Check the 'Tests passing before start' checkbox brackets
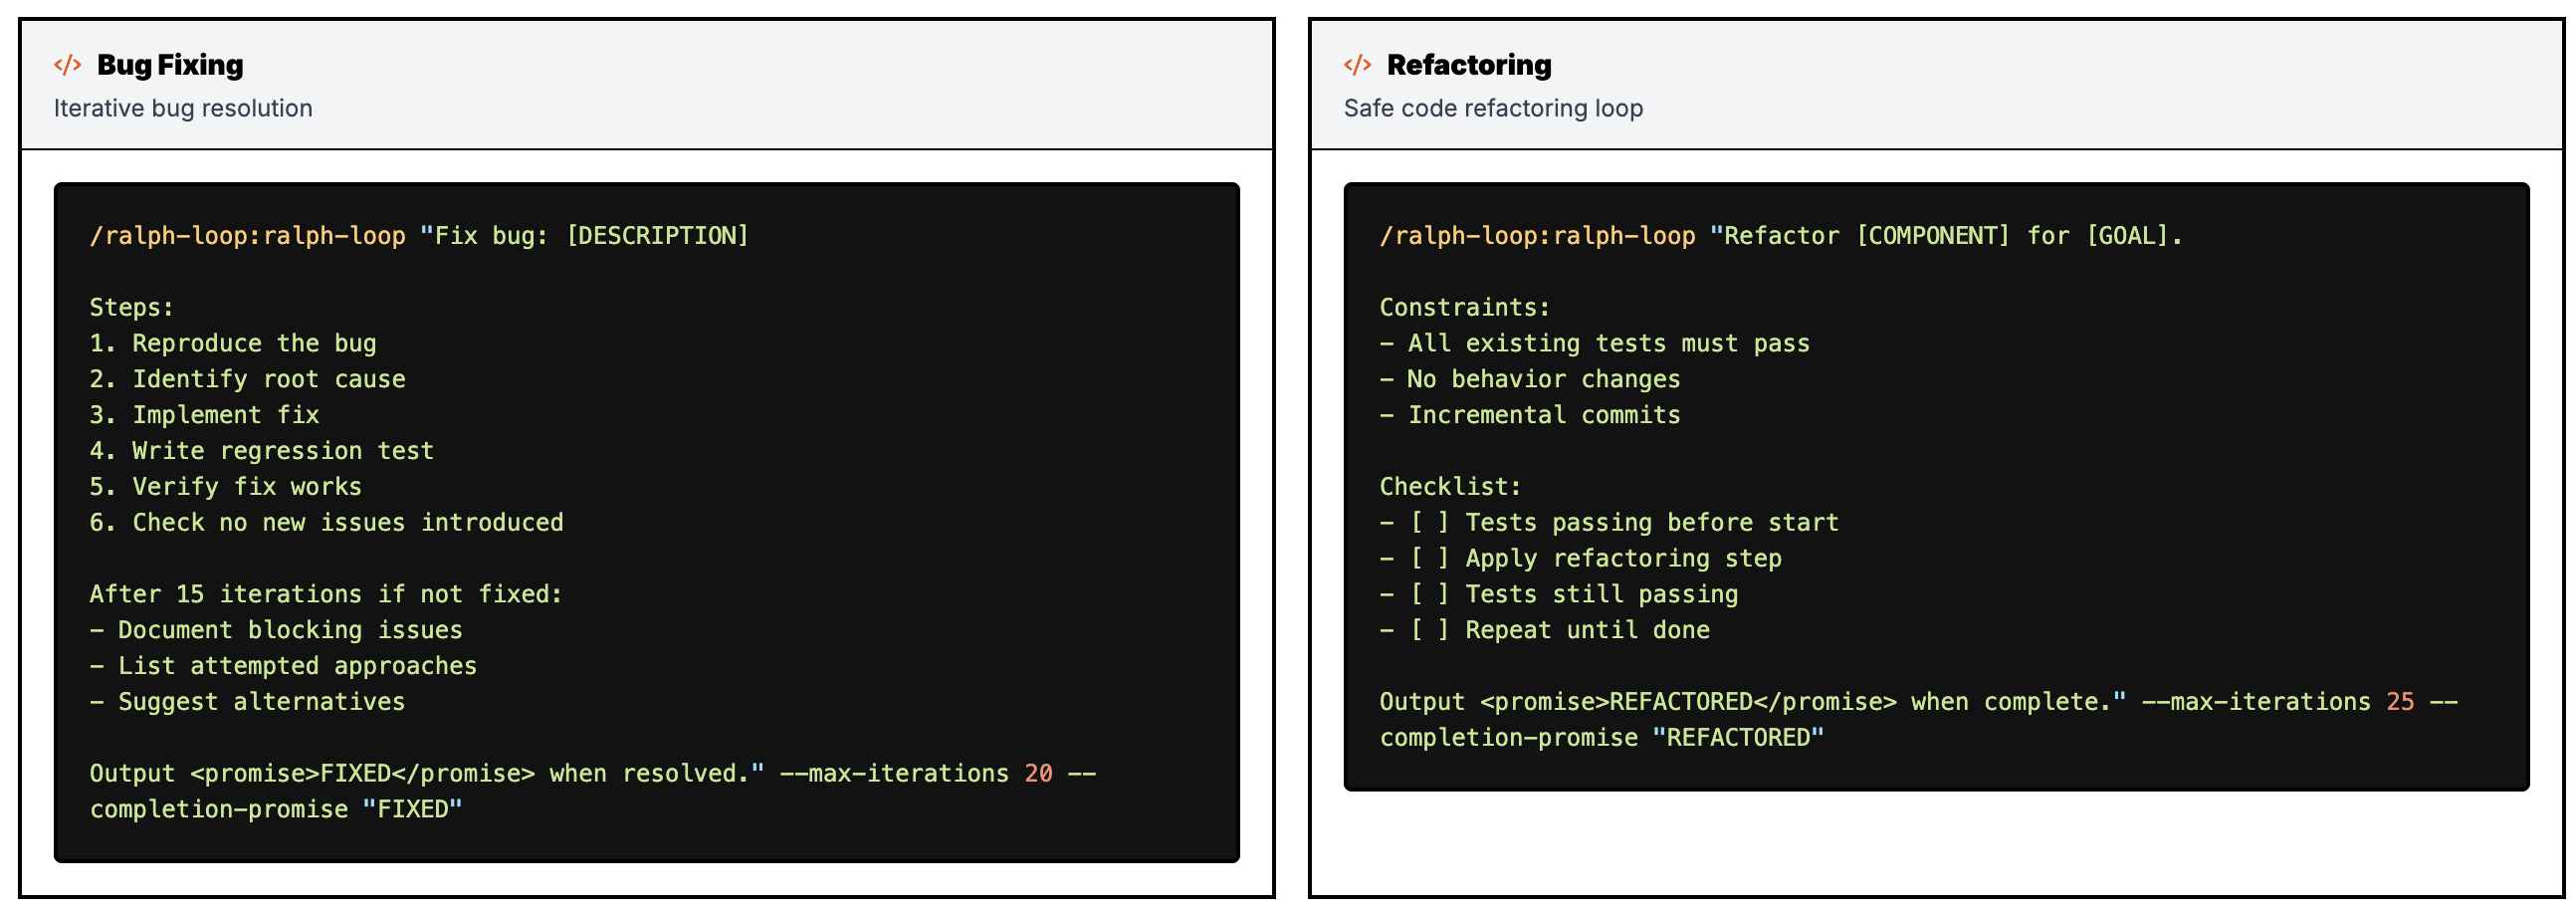Screen dimensions: 2576x912 coord(1429,522)
